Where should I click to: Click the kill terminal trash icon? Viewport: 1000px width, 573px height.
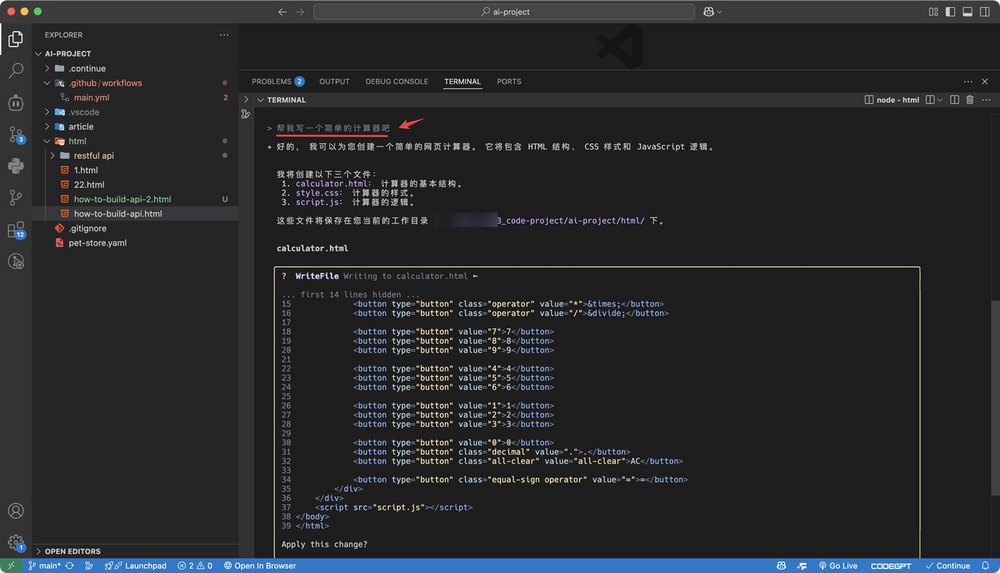click(969, 100)
